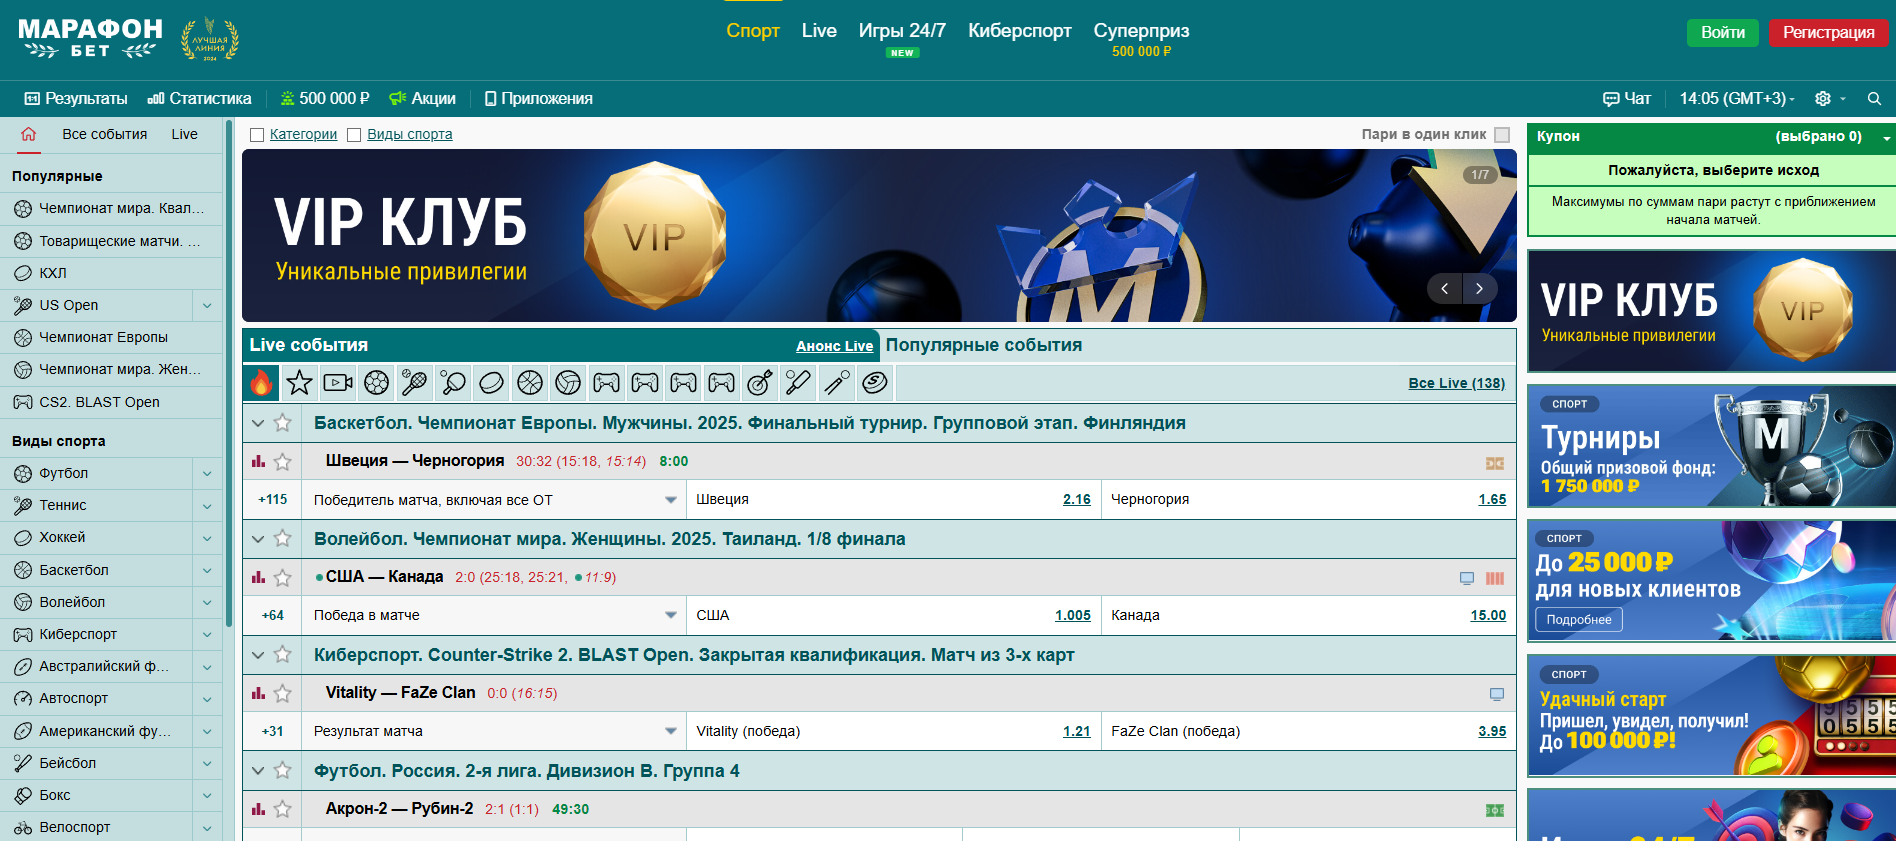Open statistics icon for США — Канада
The height and width of the screenshot is (841, 1896).
(258, 577)
